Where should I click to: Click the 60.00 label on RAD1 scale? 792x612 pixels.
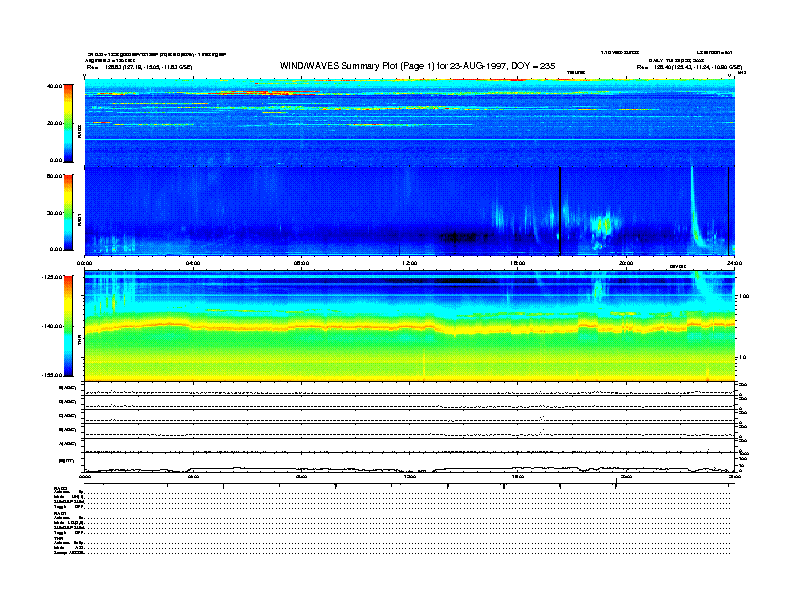click(54, 176)
